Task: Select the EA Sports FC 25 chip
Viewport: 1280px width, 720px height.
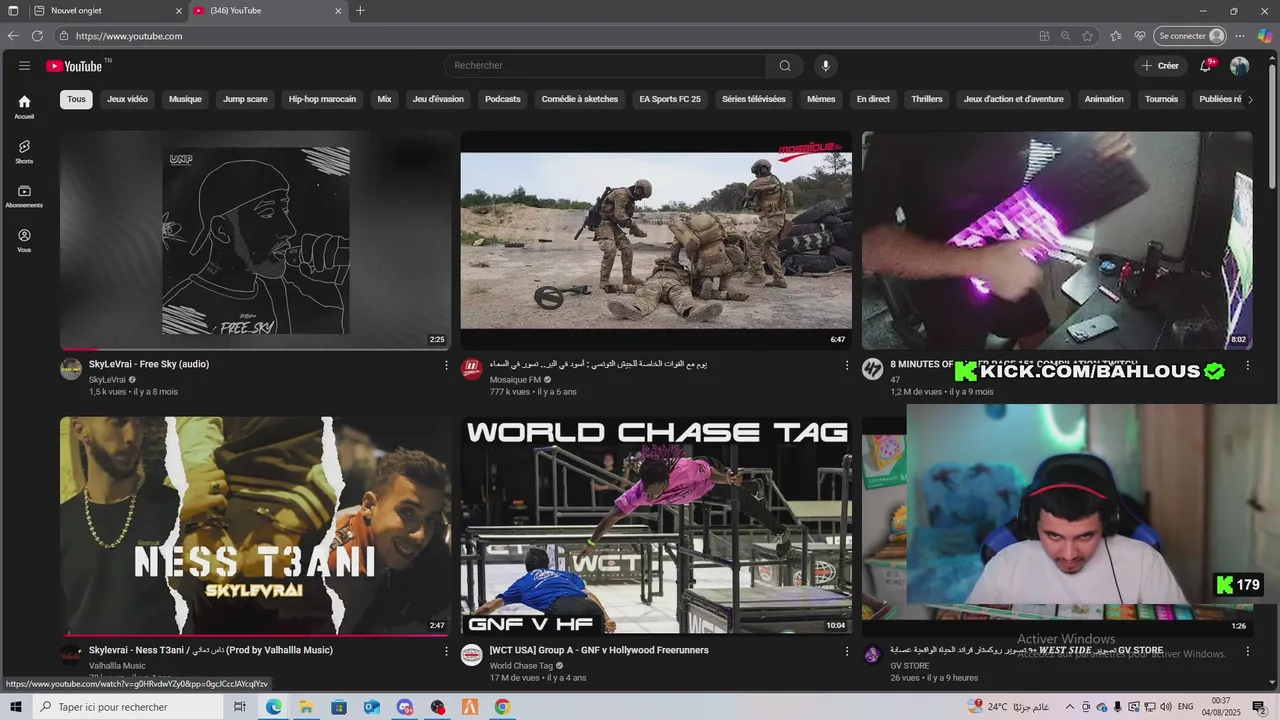Action: click(x=670, y=99)
